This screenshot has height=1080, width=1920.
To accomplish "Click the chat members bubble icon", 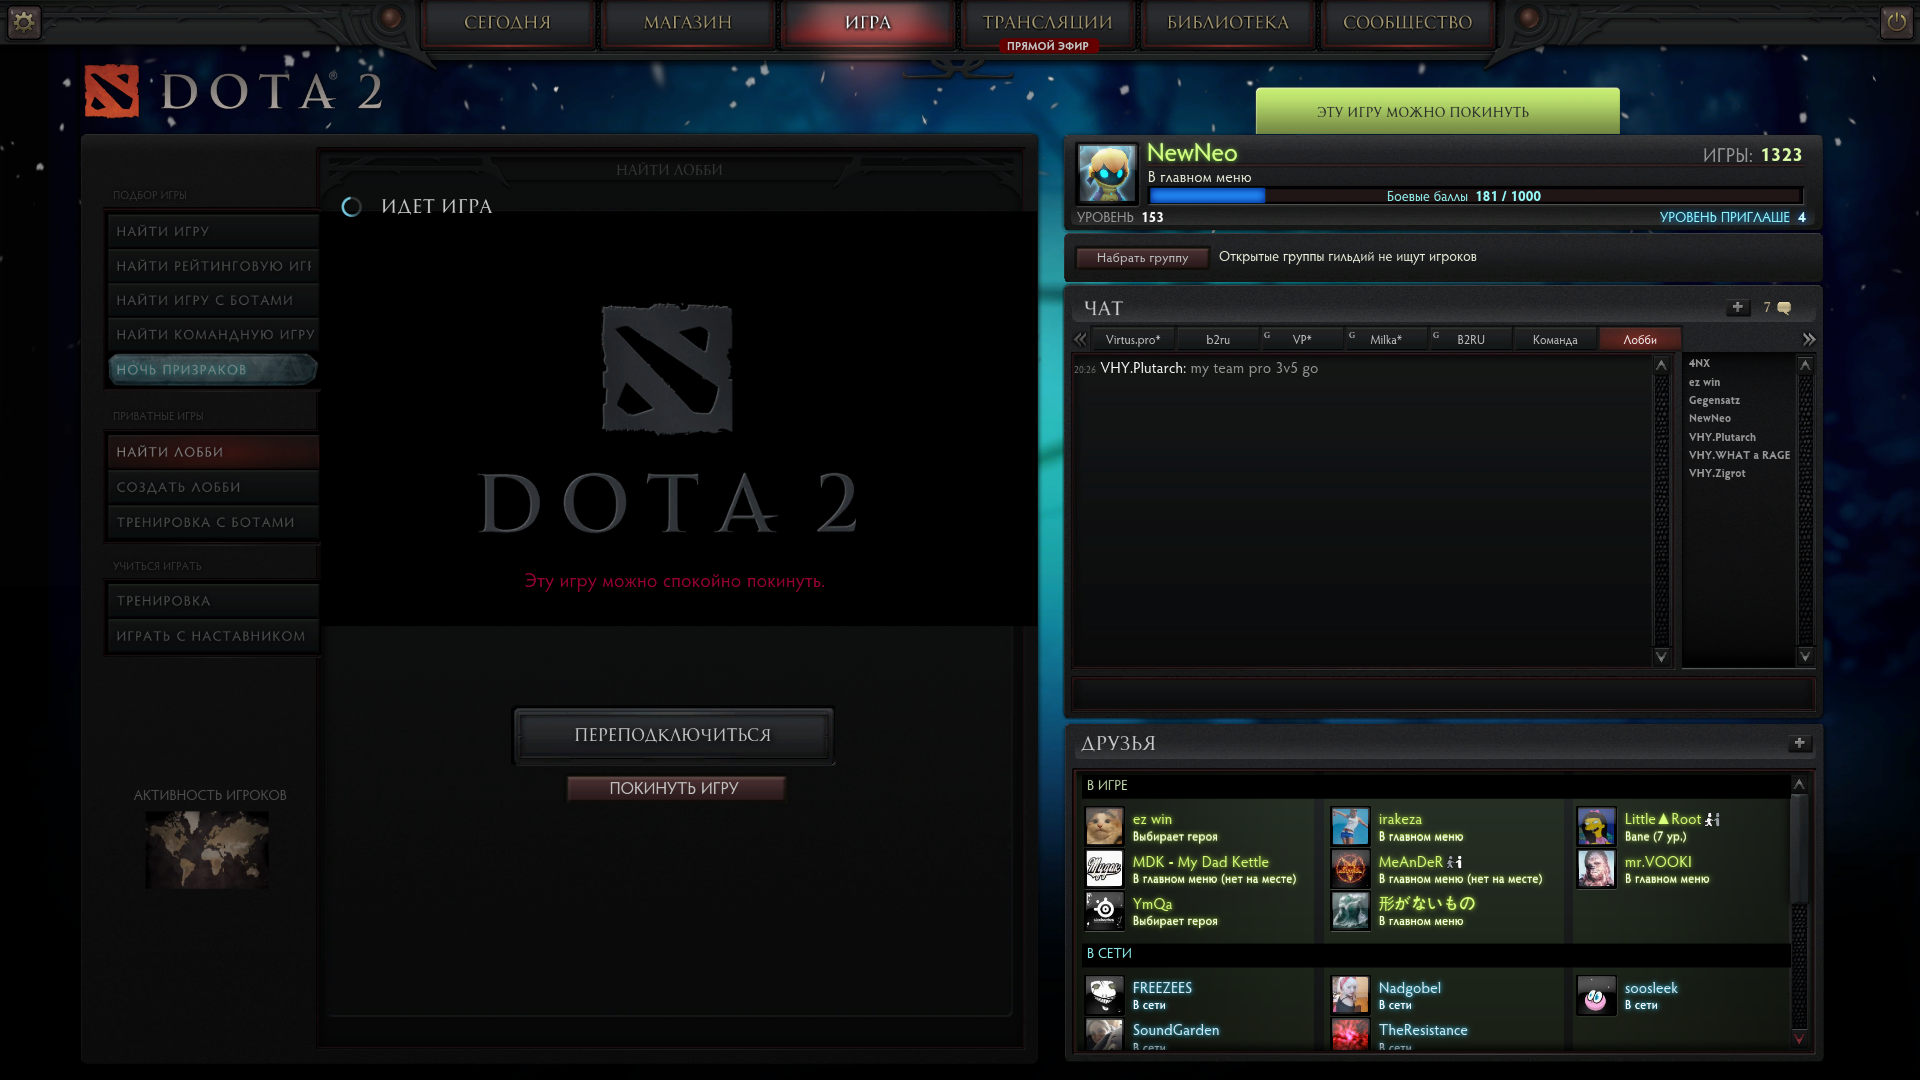I will coord(1784,308).
